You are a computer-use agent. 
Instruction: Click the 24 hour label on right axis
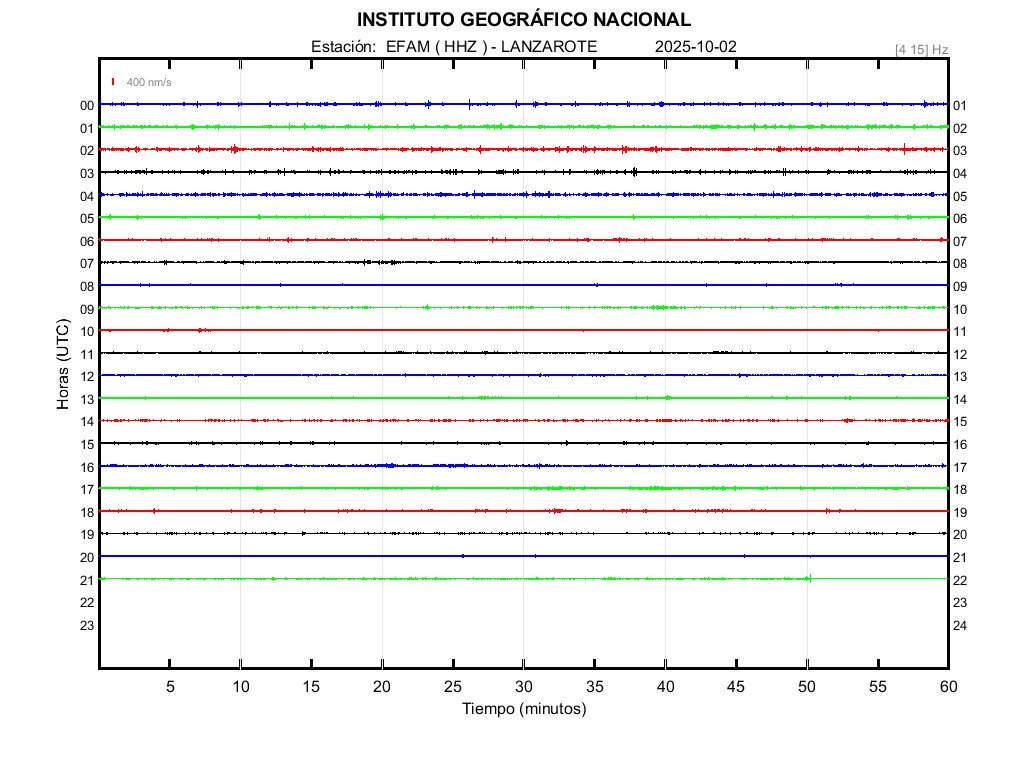959,626
